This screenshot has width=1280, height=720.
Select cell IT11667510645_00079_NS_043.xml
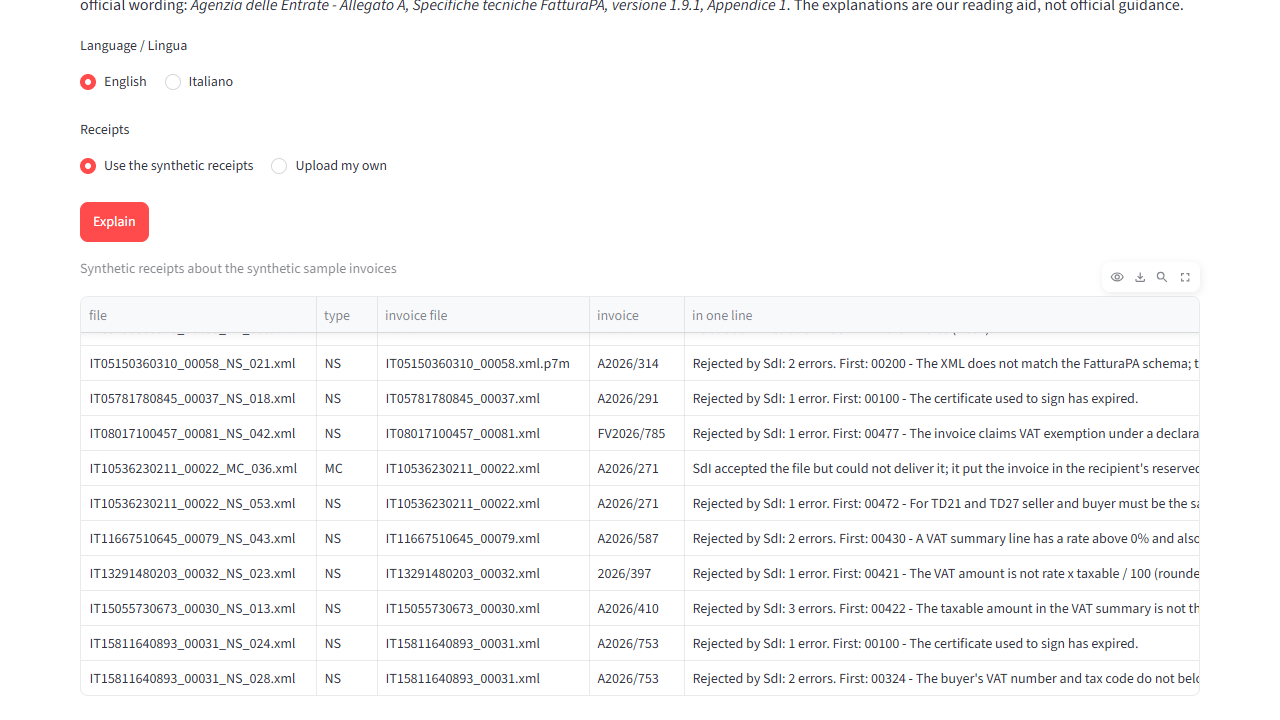(x=198, y=539)
